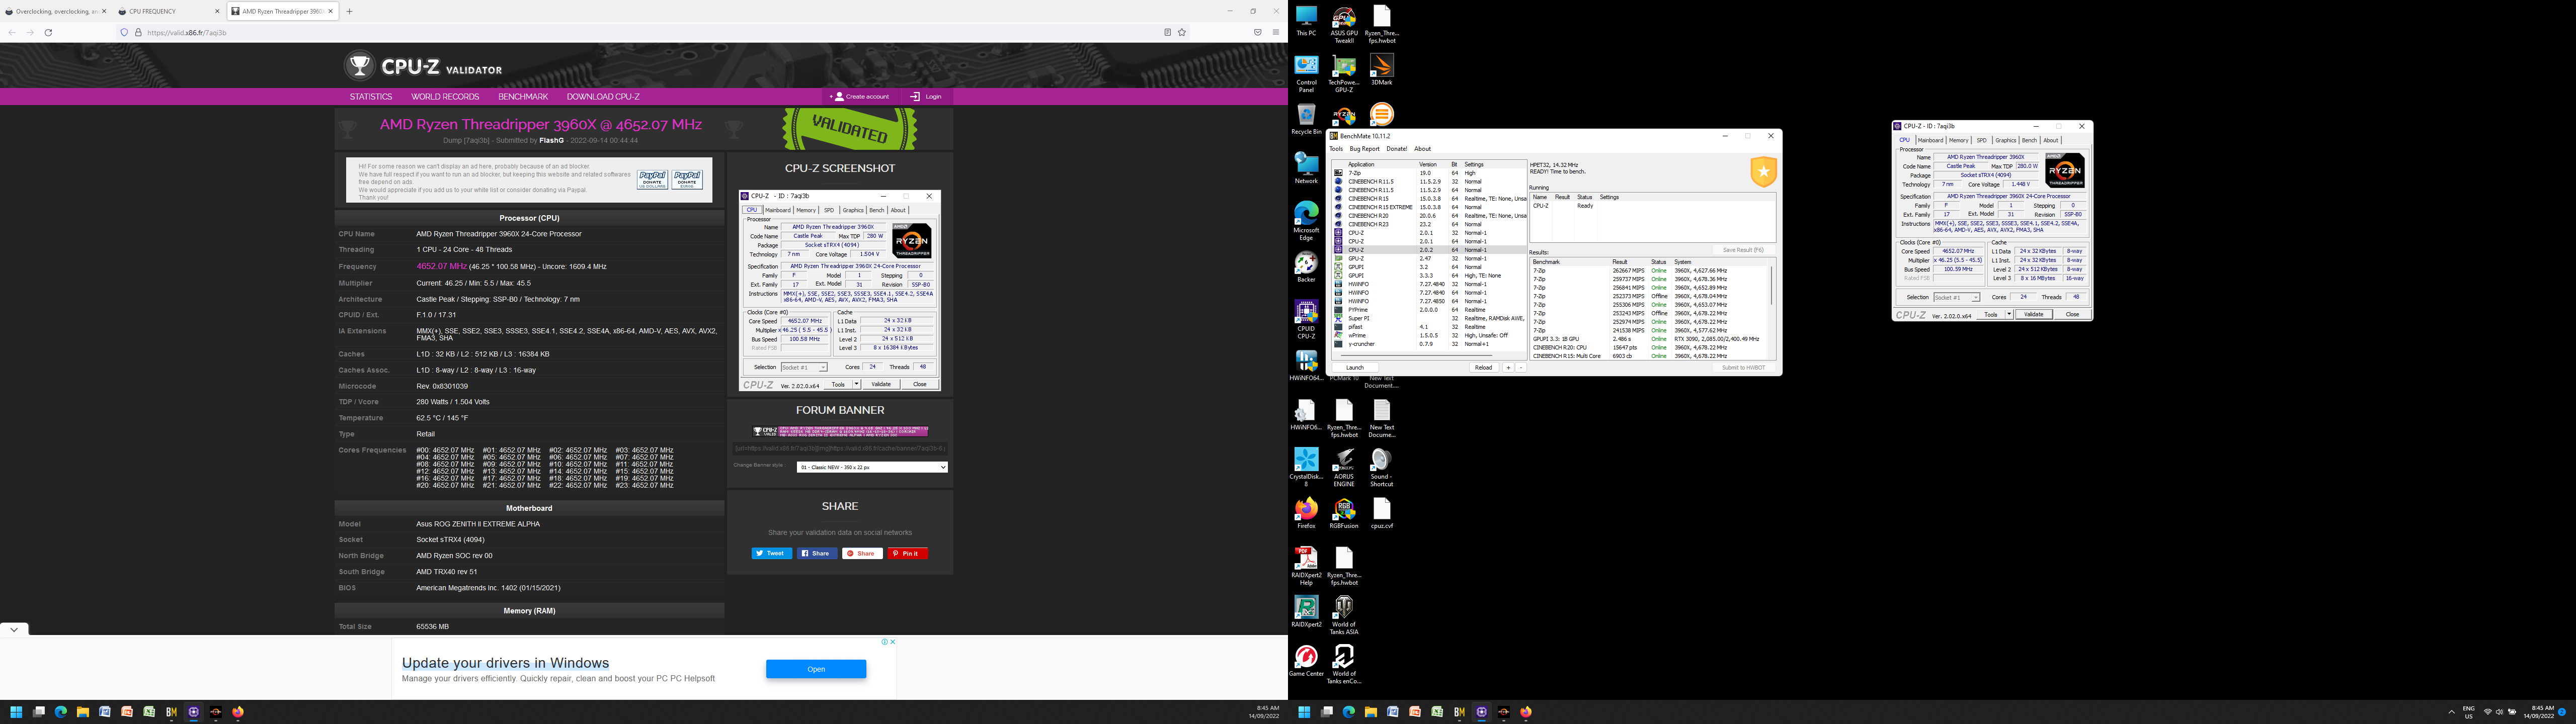Click the ENG US language indicator in tray
Viewport: 2576px width, 724px height.
(2469, 712)
